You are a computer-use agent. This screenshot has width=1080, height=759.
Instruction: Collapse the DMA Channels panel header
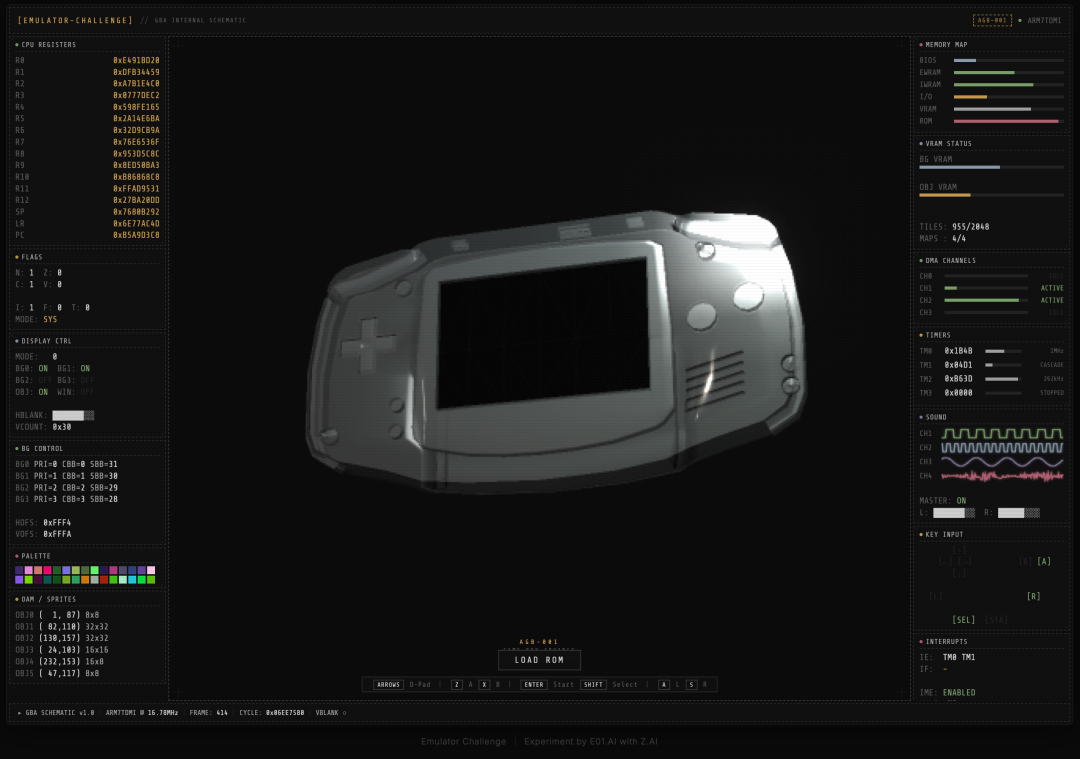[x=950, y=261]
